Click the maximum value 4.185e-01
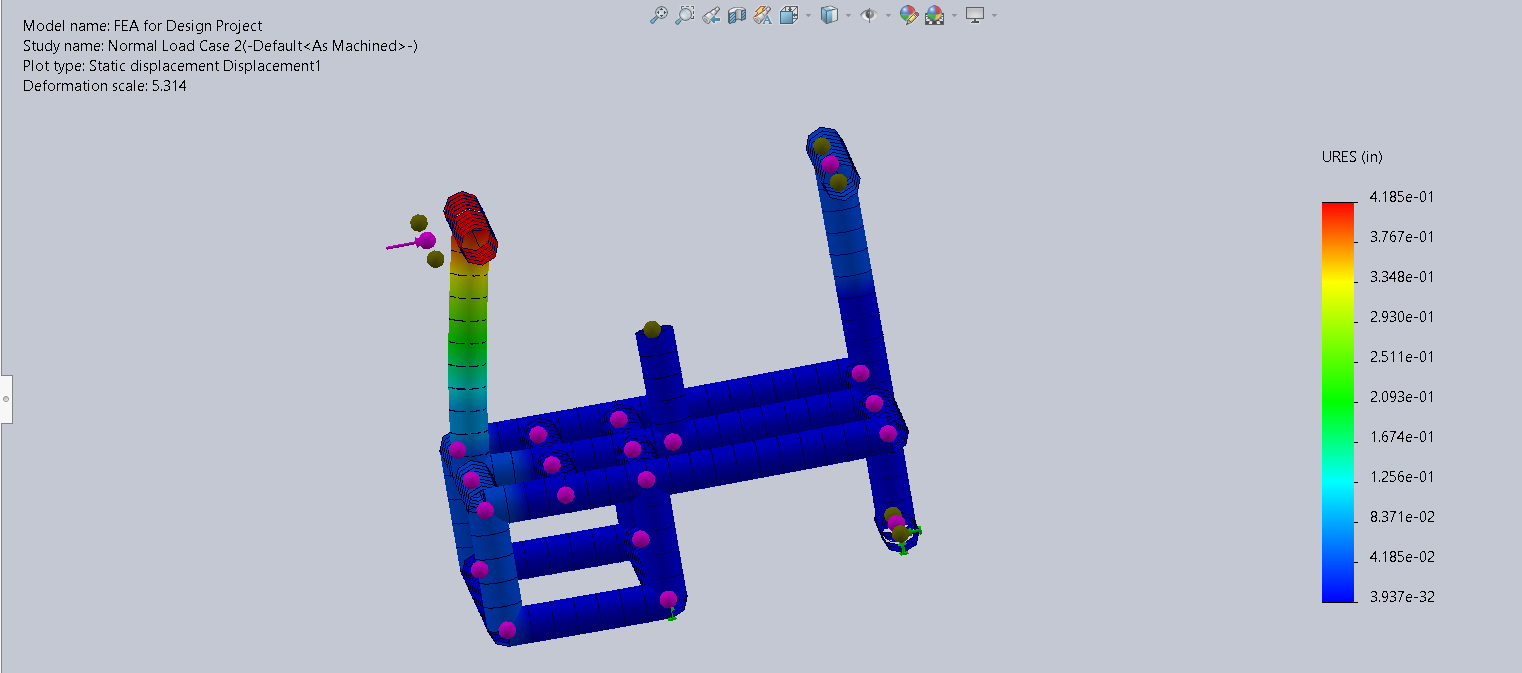The width and height of the screenshot is (1522, 673). pyautogui.click(x=1401, y=197)
